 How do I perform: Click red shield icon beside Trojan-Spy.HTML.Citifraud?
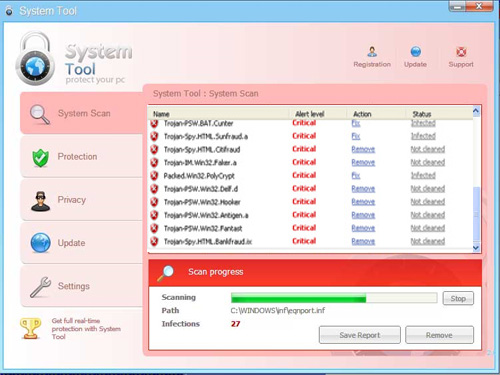(154, 149)
